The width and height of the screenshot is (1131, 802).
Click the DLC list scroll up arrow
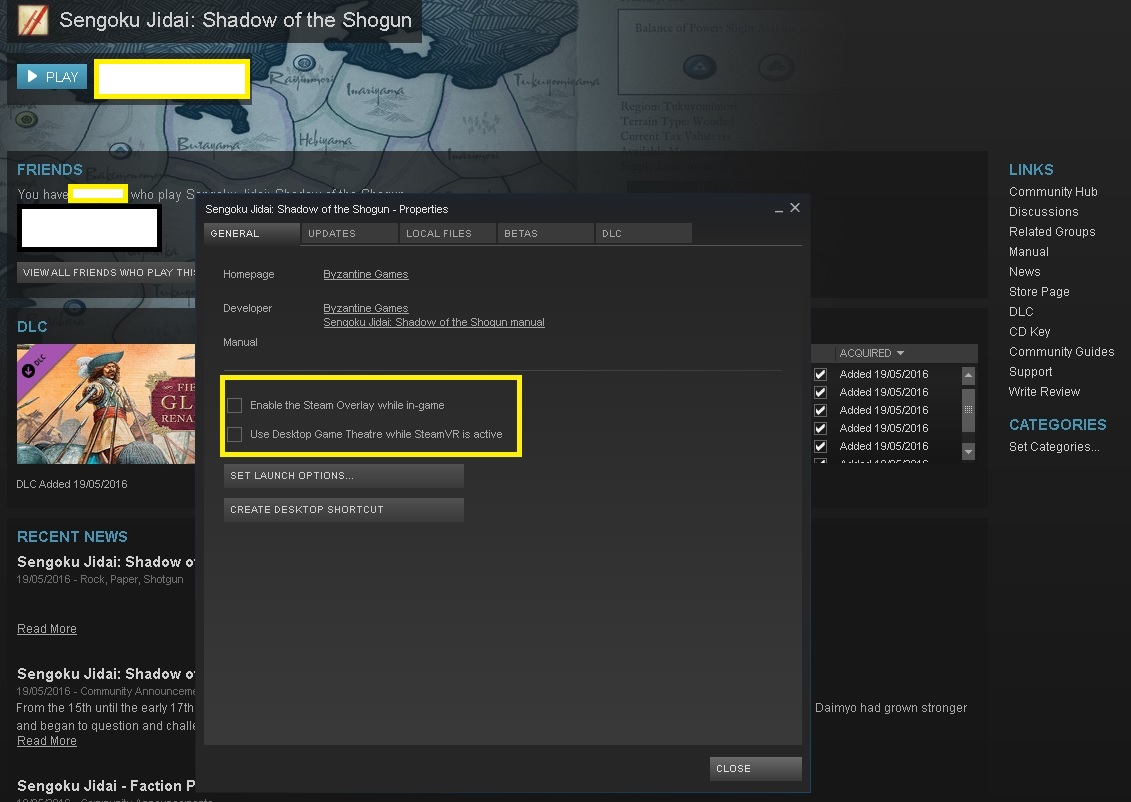click(x=969, y=376)
